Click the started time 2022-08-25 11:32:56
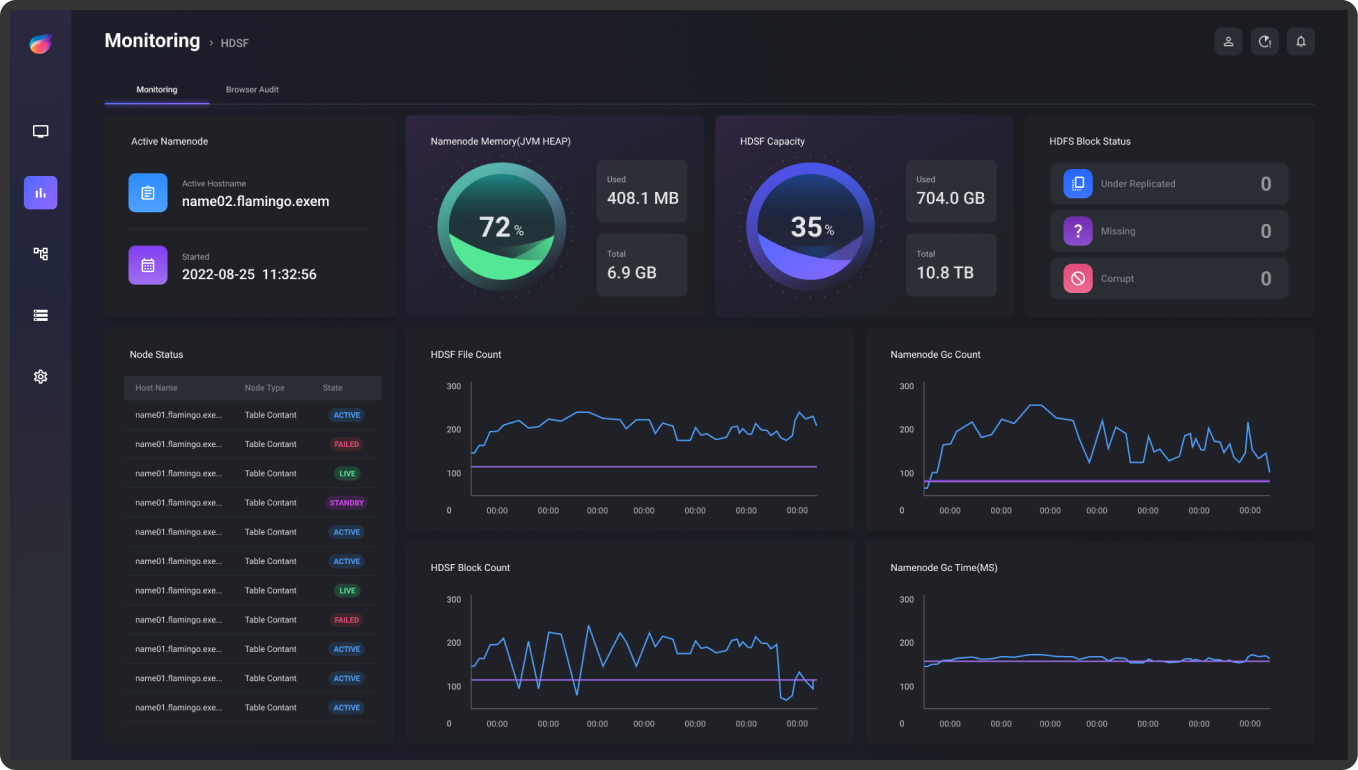1358x770 pixels. coord(249,274)
